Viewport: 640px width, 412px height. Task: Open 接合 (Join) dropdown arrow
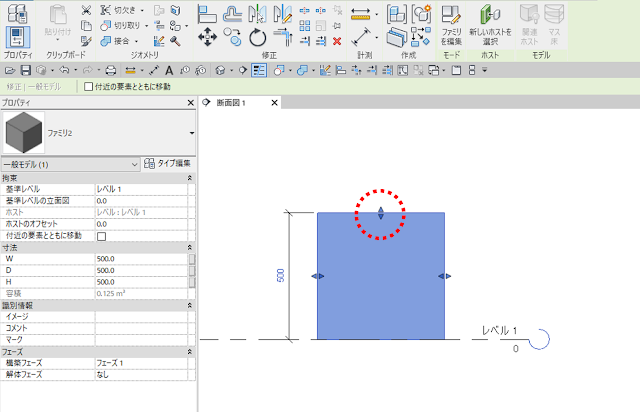tap(136, 41)
